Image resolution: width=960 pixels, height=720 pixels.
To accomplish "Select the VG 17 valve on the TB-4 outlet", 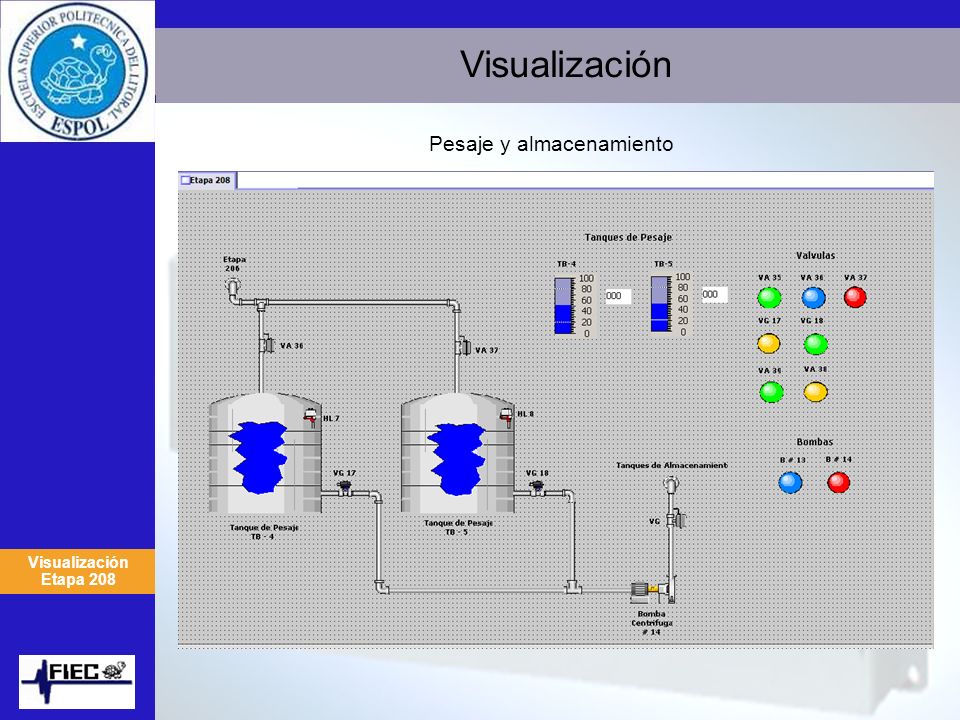I will click(345, 488).
